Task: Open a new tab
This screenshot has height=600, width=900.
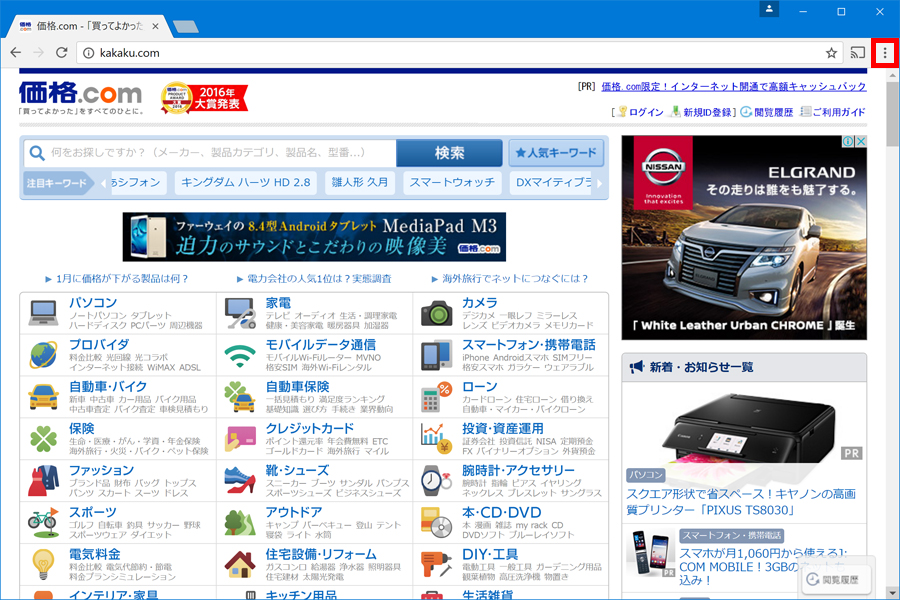Action: pos(185,26)
